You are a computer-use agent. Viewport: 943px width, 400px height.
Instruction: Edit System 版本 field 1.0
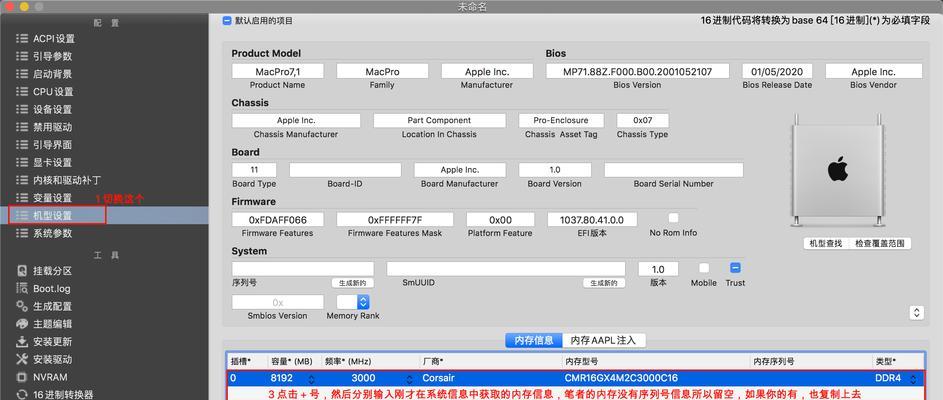click(x=658, y=269)
